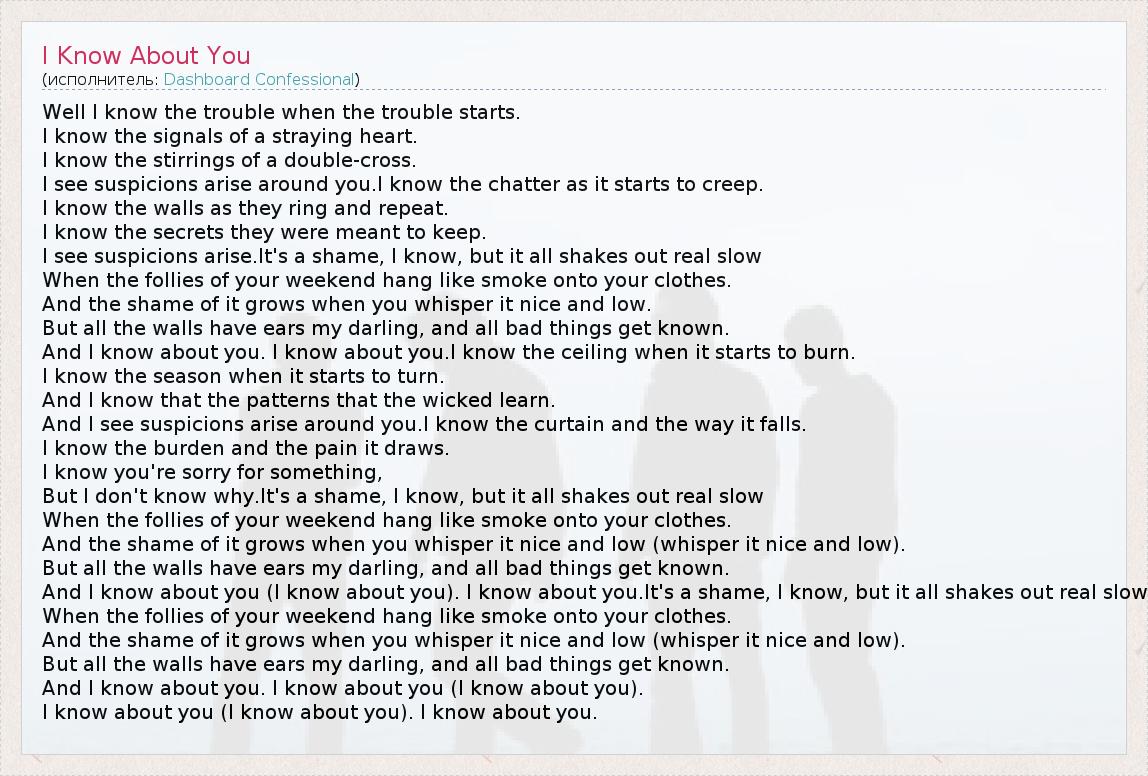1148x776 pixels.
Task: Click the line starting But I don't know why
Action: click(402, 496)
